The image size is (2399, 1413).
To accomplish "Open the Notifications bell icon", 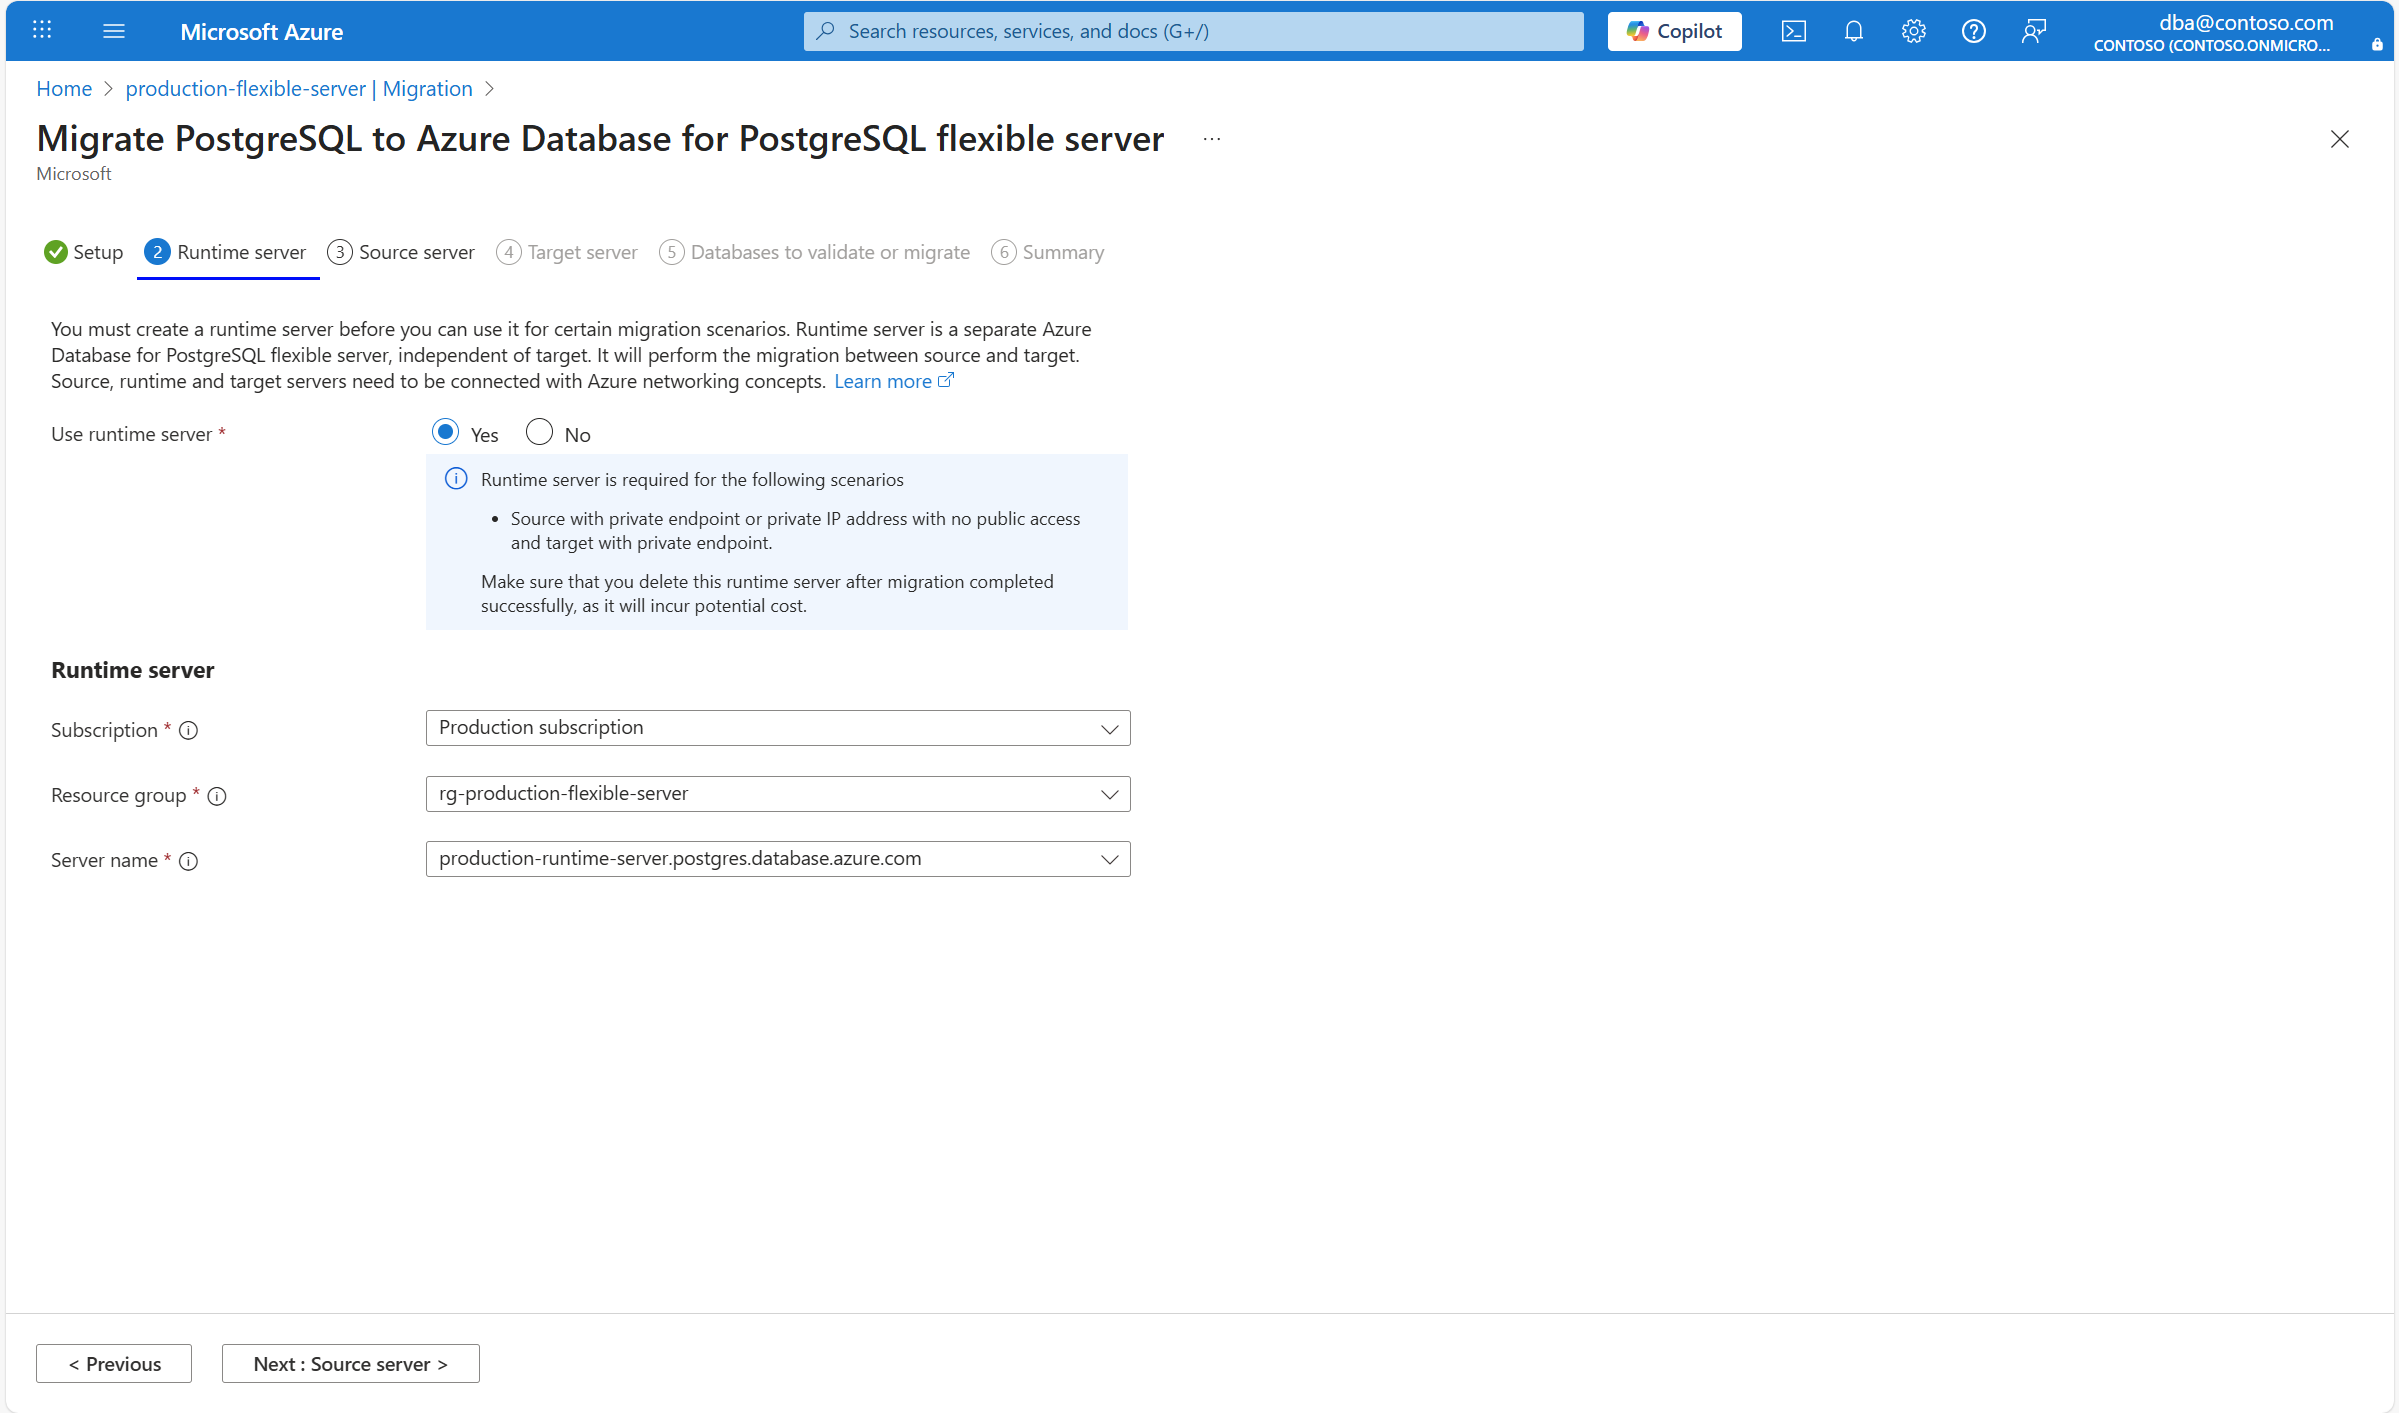I will coord(1853,31).
